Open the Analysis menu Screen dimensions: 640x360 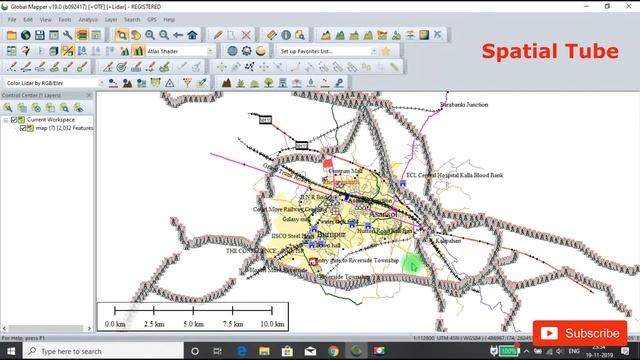(88, 20)
